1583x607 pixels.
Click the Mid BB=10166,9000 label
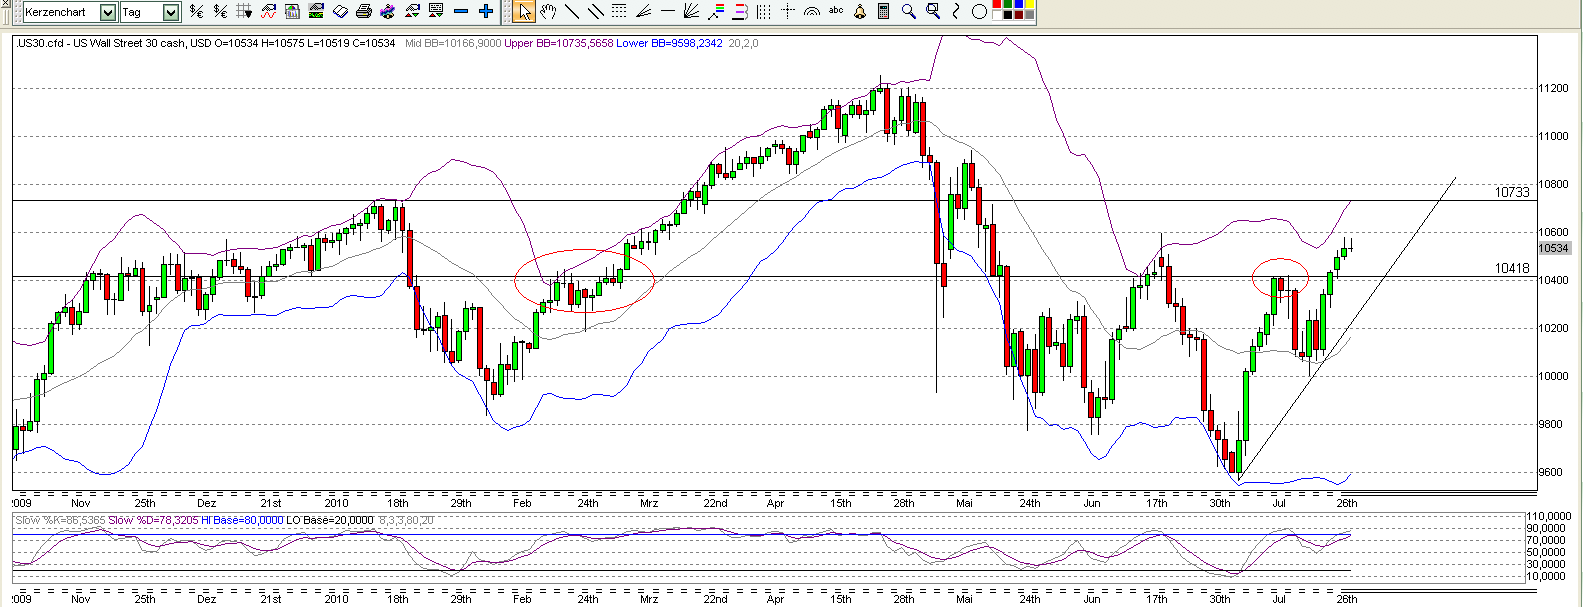click(x=453, y=43)
